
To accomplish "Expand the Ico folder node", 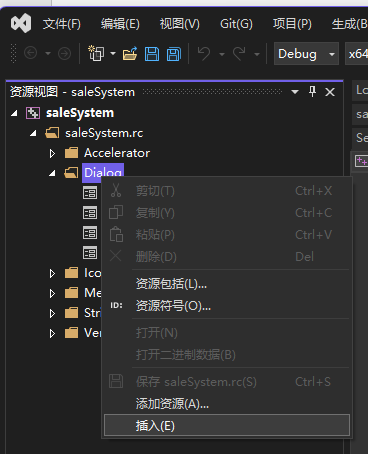I will (x=52, y=273).
